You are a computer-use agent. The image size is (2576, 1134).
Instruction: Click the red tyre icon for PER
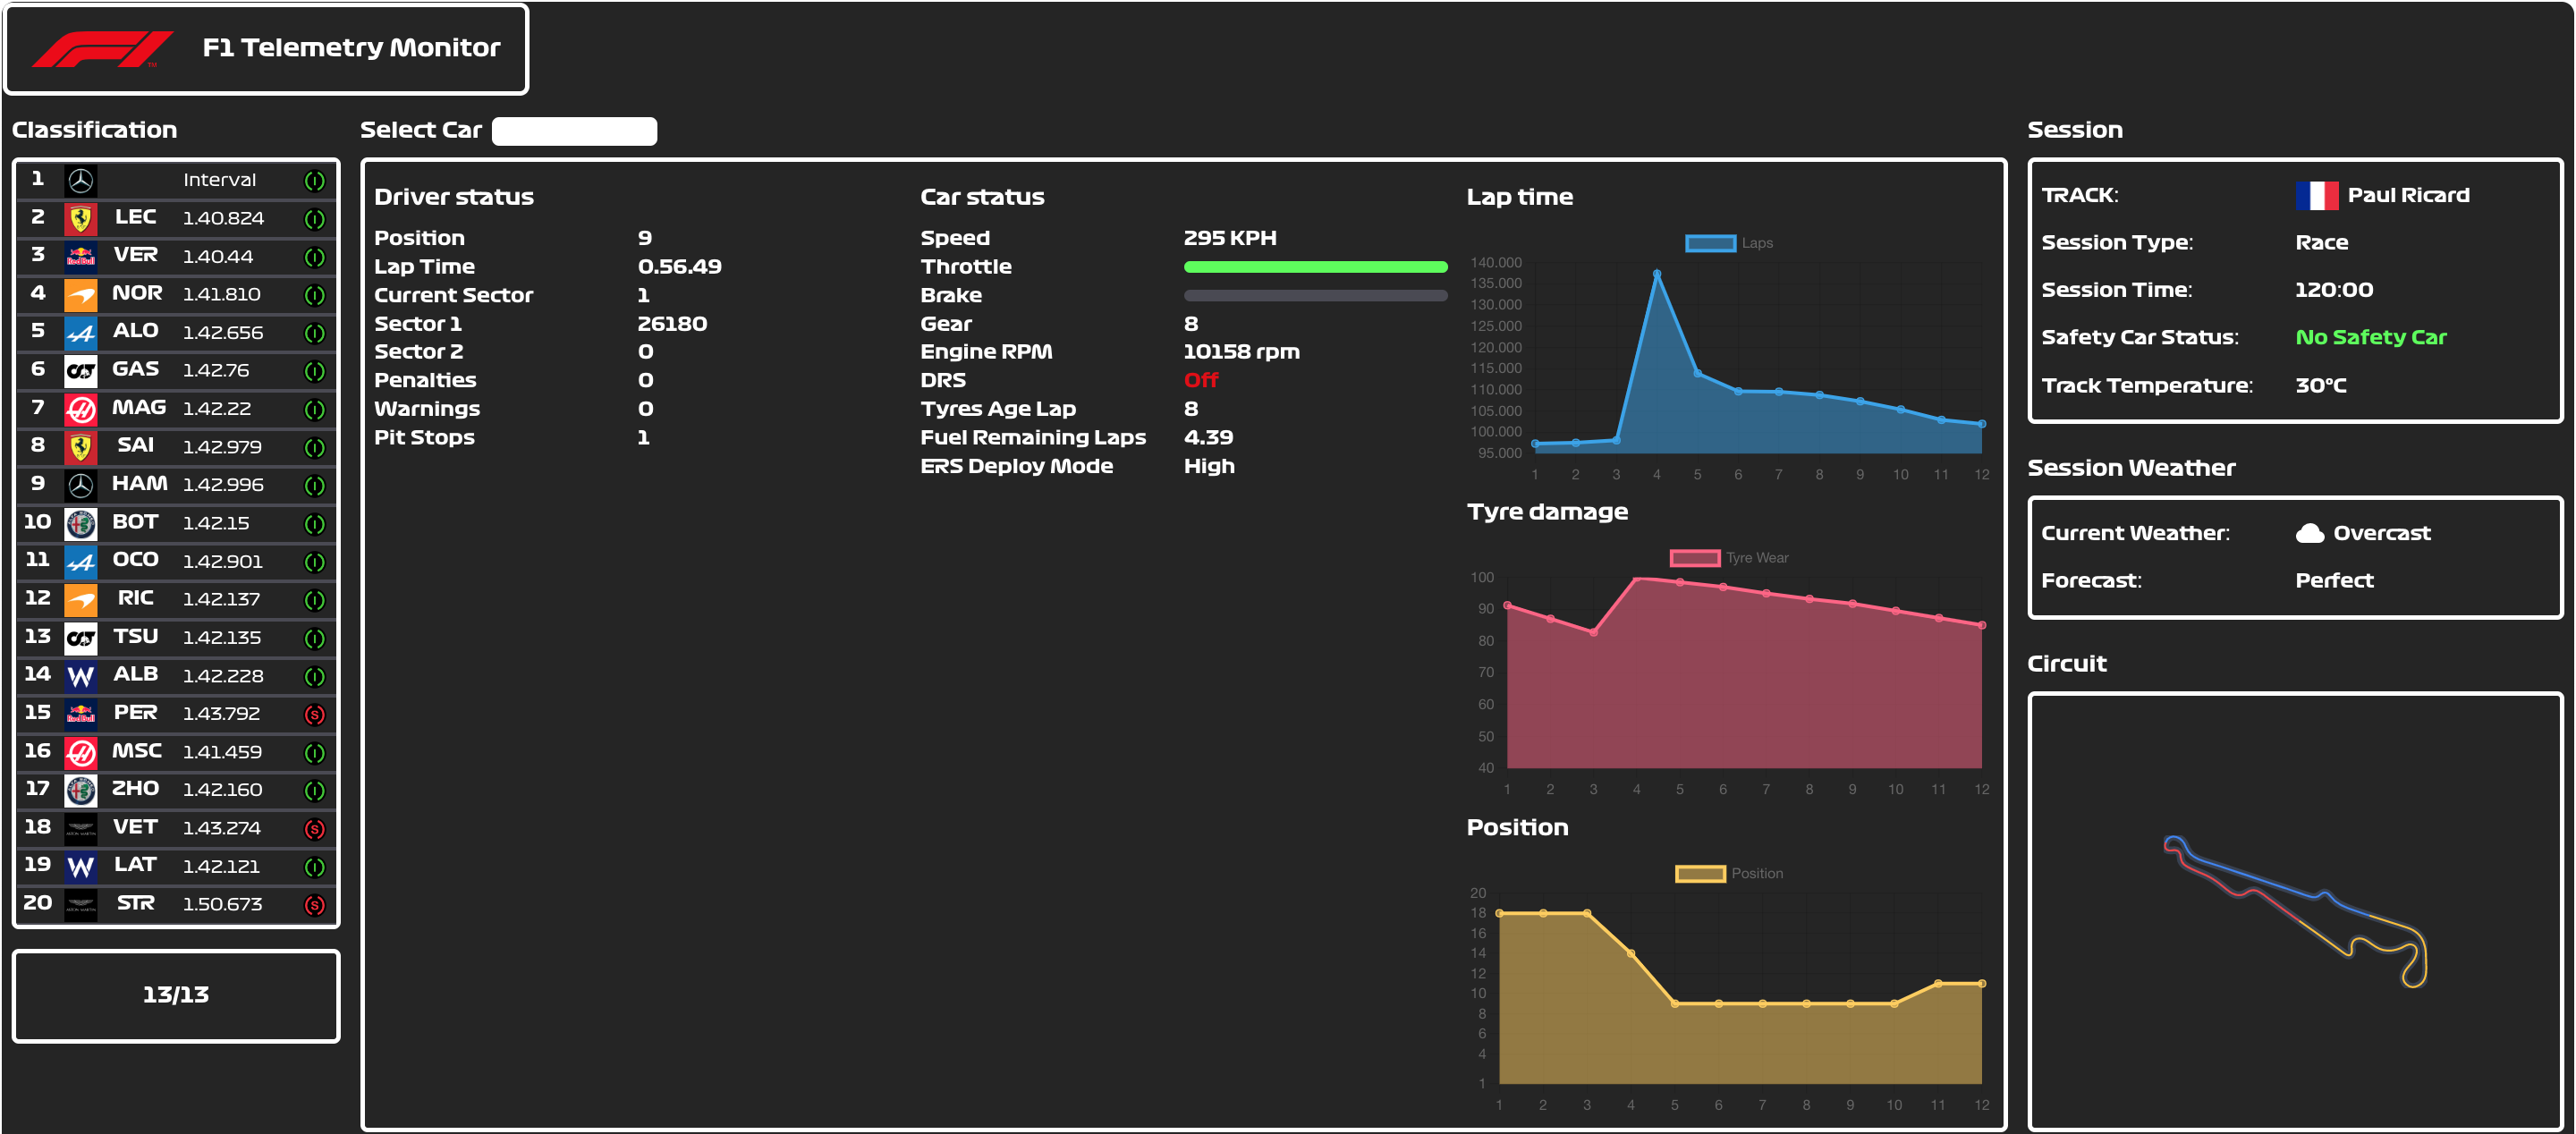(x=314, y=714)
